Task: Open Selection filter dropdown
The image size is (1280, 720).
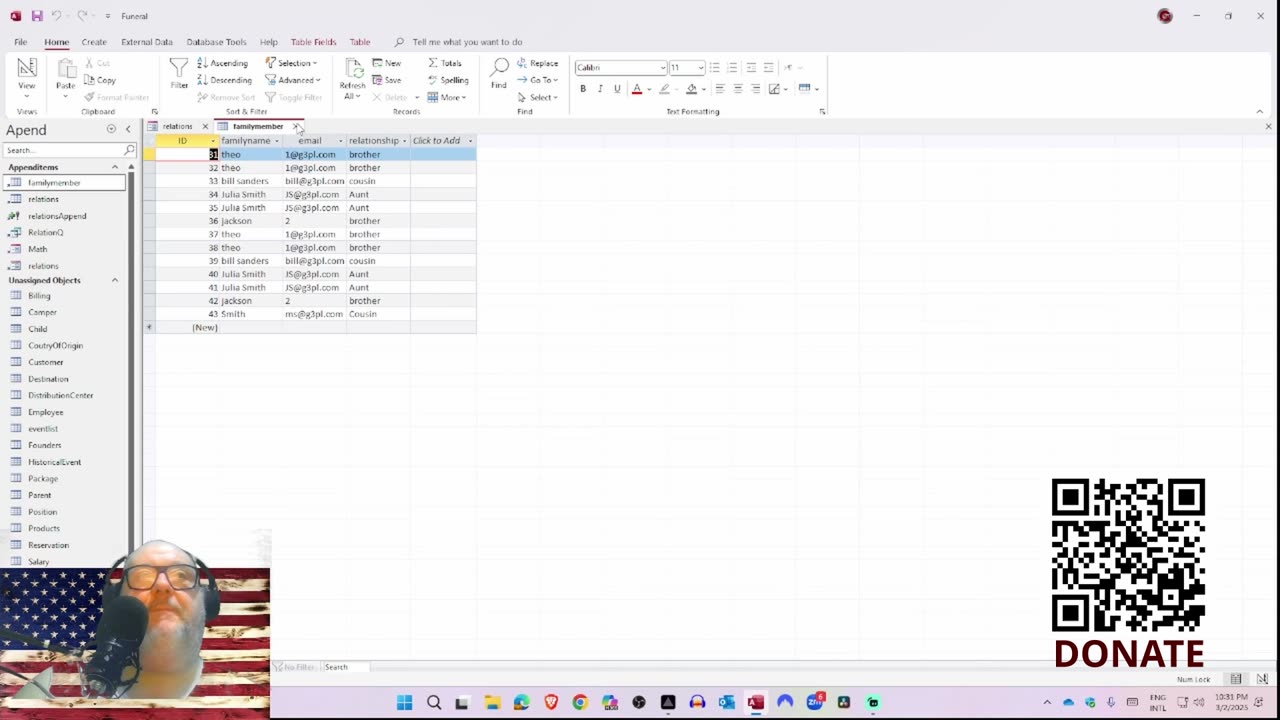Action: [292, 63]
